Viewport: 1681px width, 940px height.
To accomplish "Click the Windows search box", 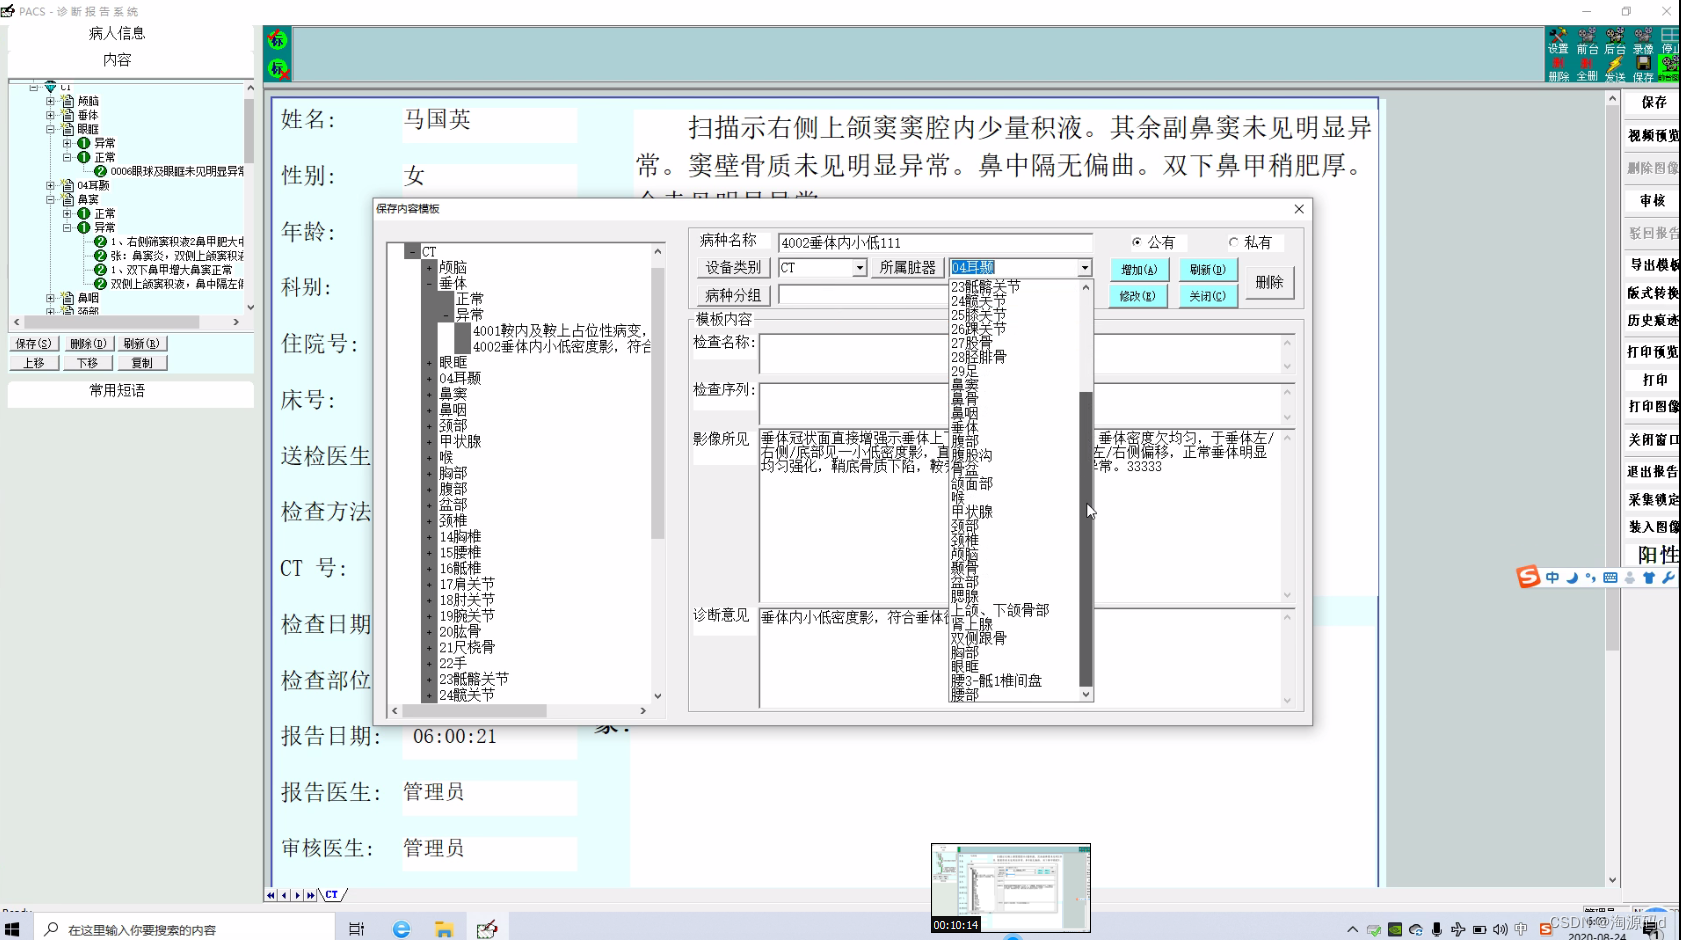I will click(186, 929).
